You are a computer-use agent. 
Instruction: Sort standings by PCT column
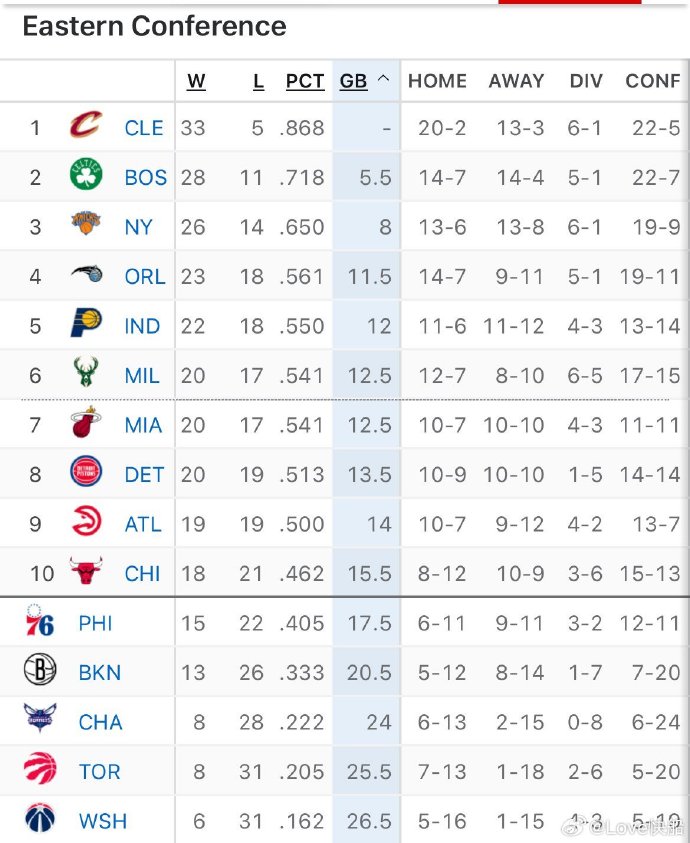click(304, 82)
